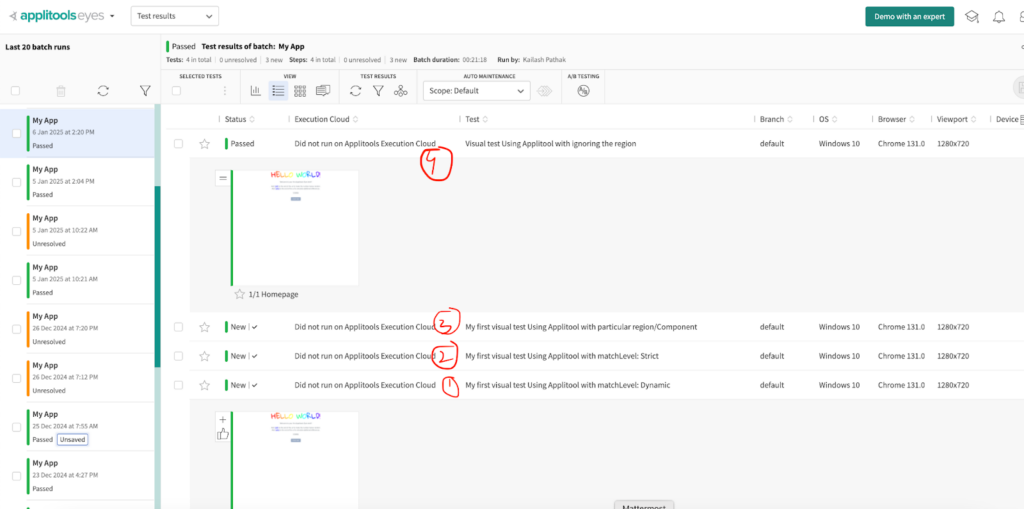Star the test with matchLevel: Strict
The height and width of the screenshot is (509, 1024).
[205, 356]
